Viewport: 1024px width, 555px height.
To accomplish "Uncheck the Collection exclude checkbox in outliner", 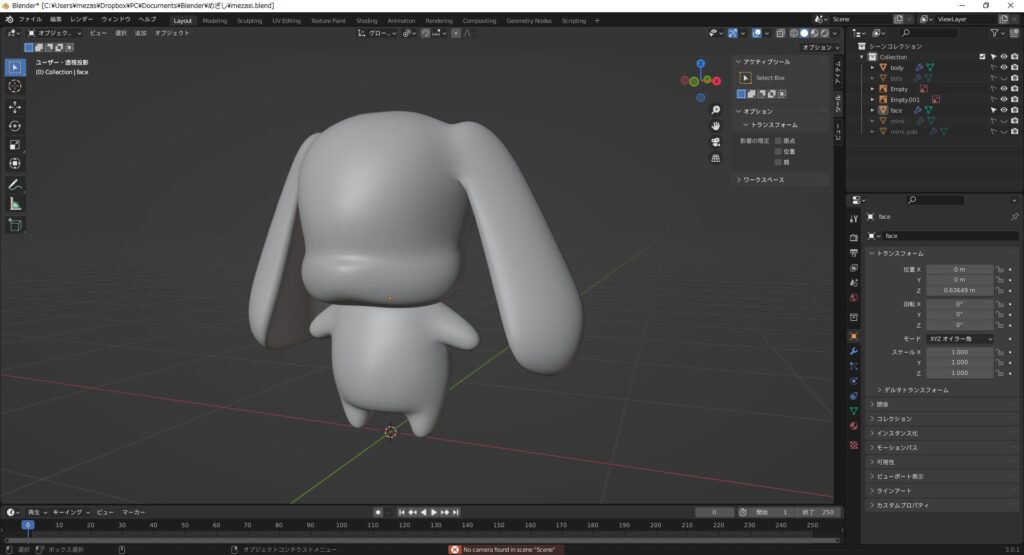I will coord(981,57).
